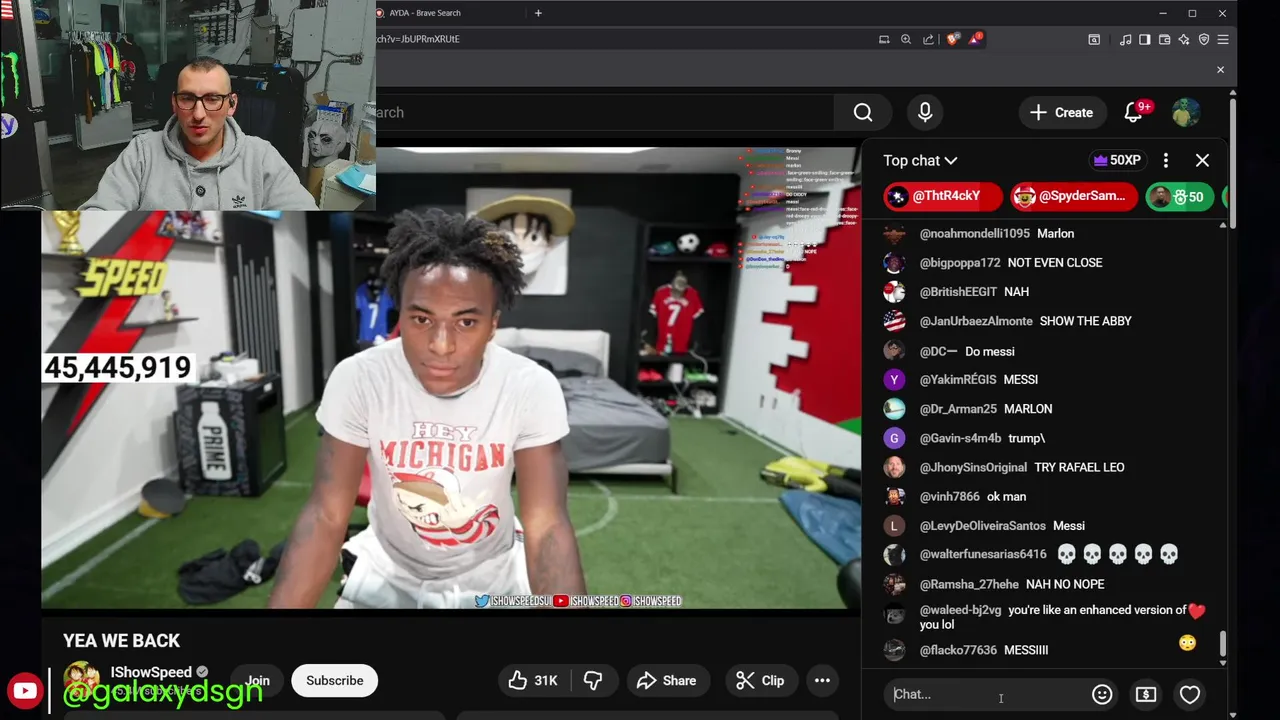Select the @ThtR4ckY pinned super chat chip
The height and width of the screenshot is (720, 1280).
(x=943, y=196)
